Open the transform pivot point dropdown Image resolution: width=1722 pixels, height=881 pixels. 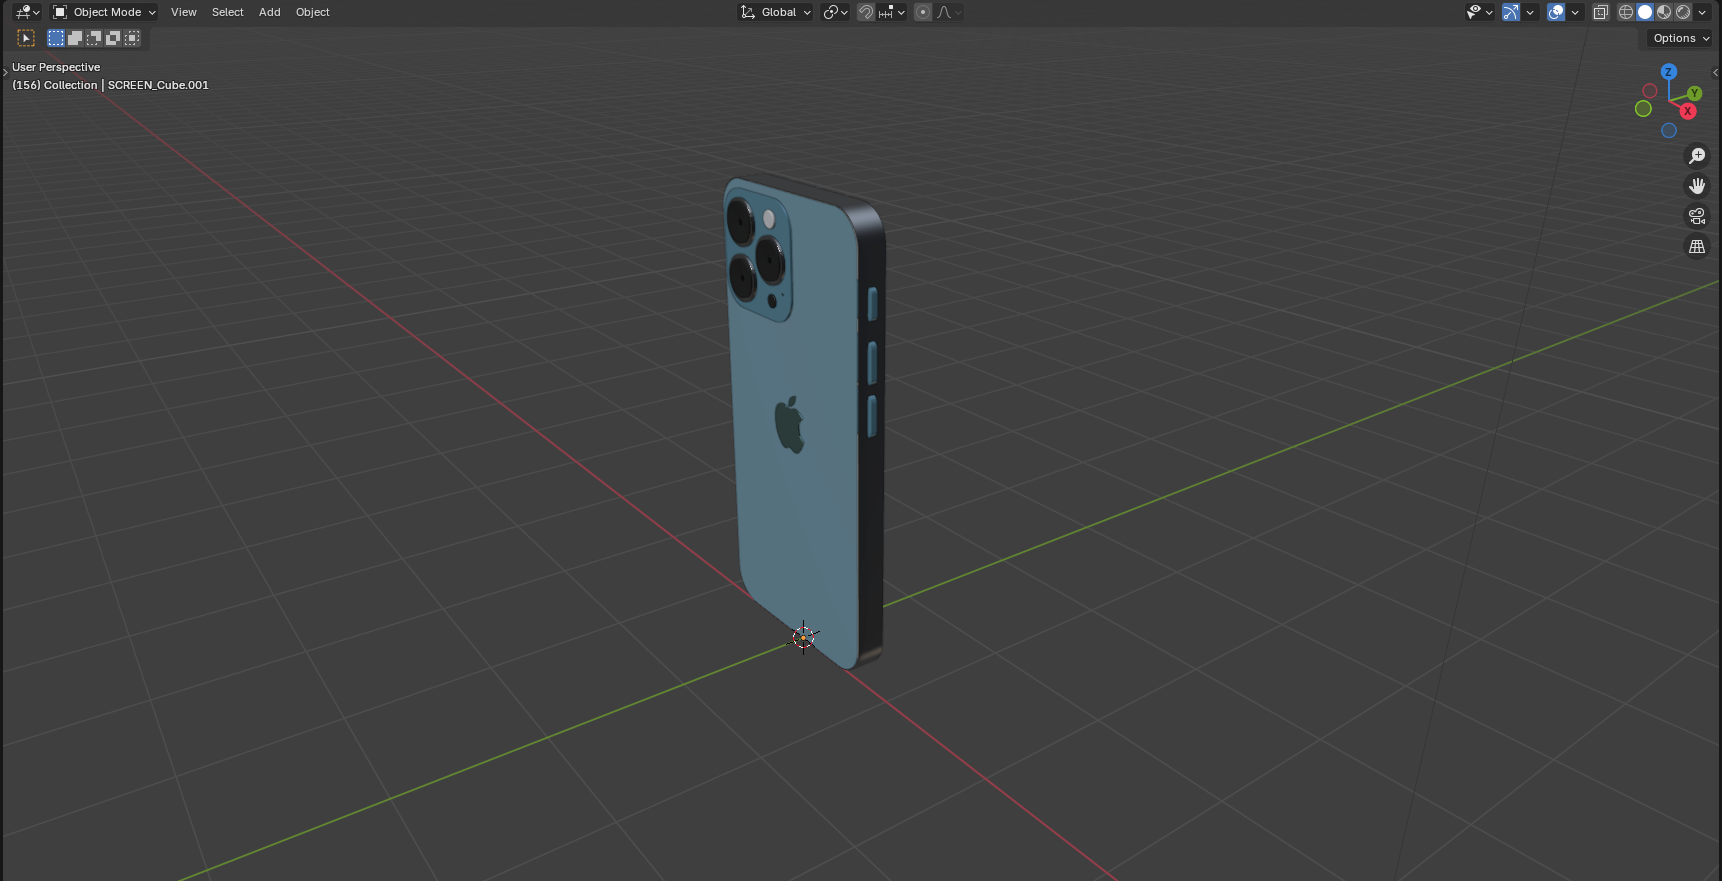tap(835, 12)
